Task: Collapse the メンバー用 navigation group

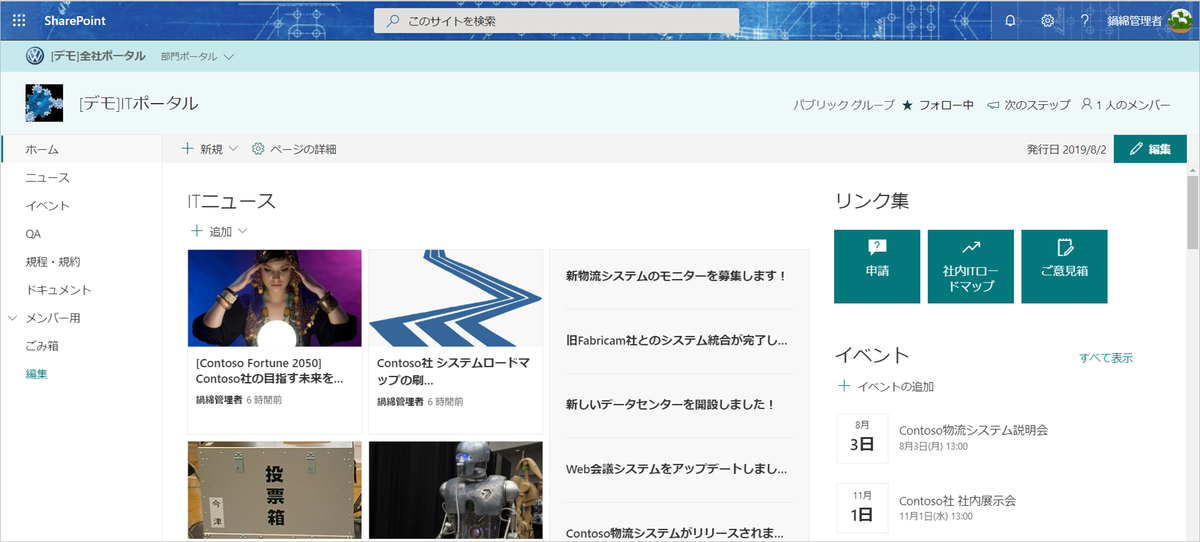Action: (12, 318)
